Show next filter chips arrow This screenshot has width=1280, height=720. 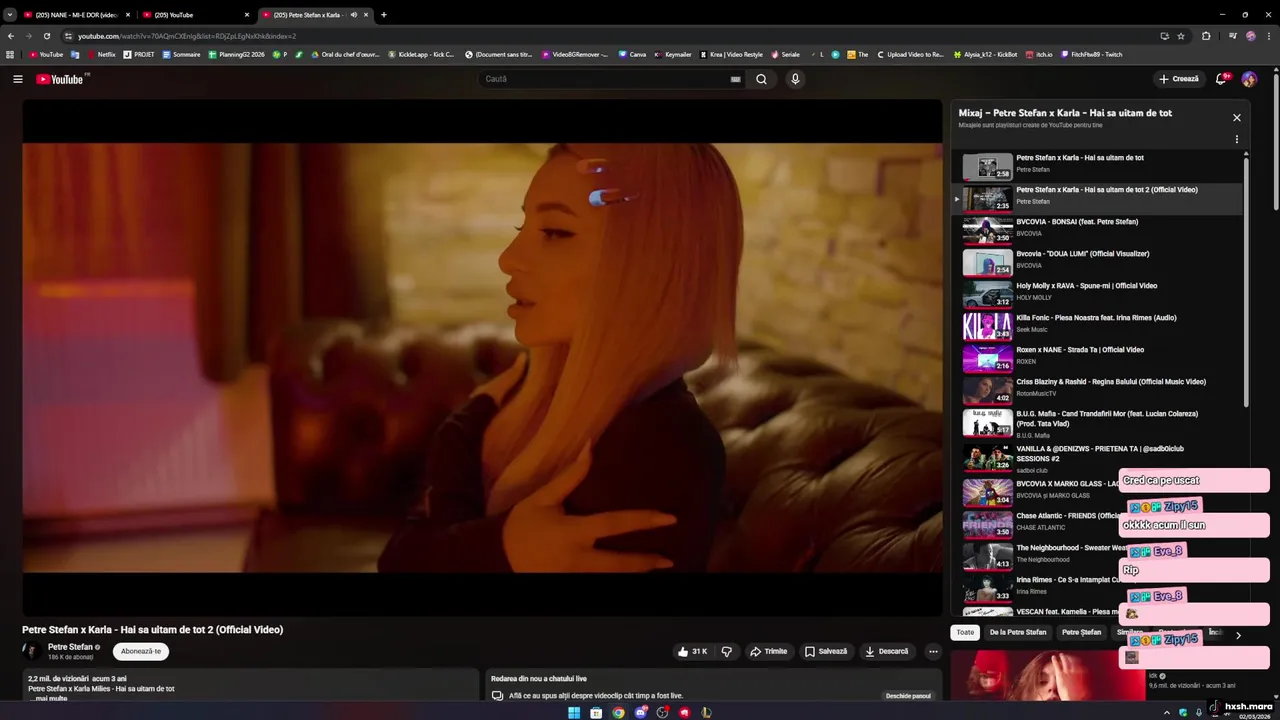pos(1237,635)
